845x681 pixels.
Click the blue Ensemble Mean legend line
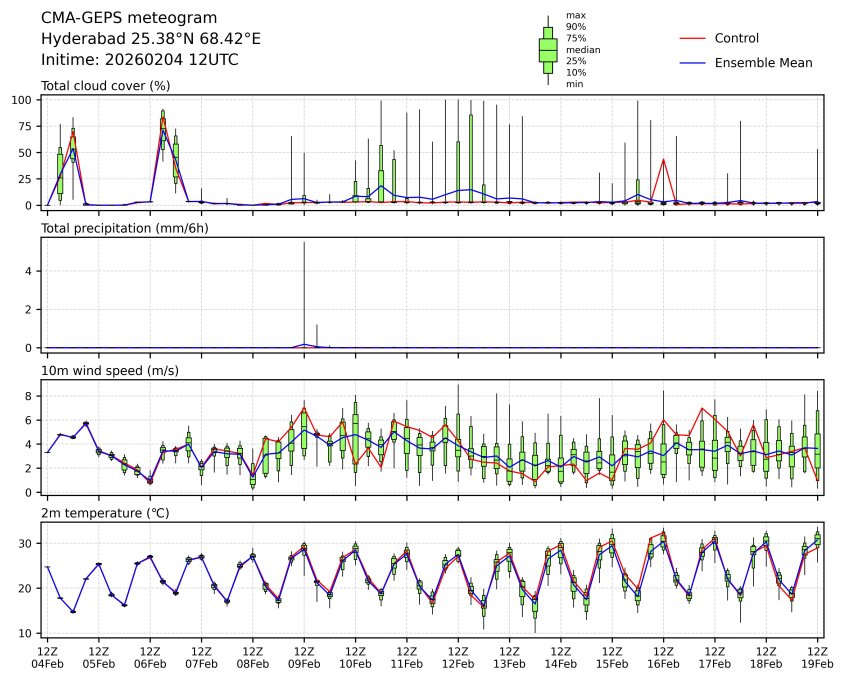693,63
